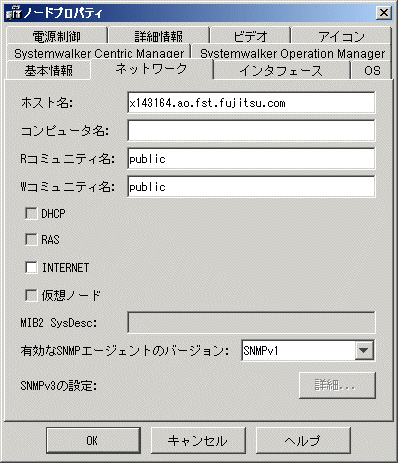Confirm settings with the OK button
This screenshot has width=398, height=463.
pos(93,441)
